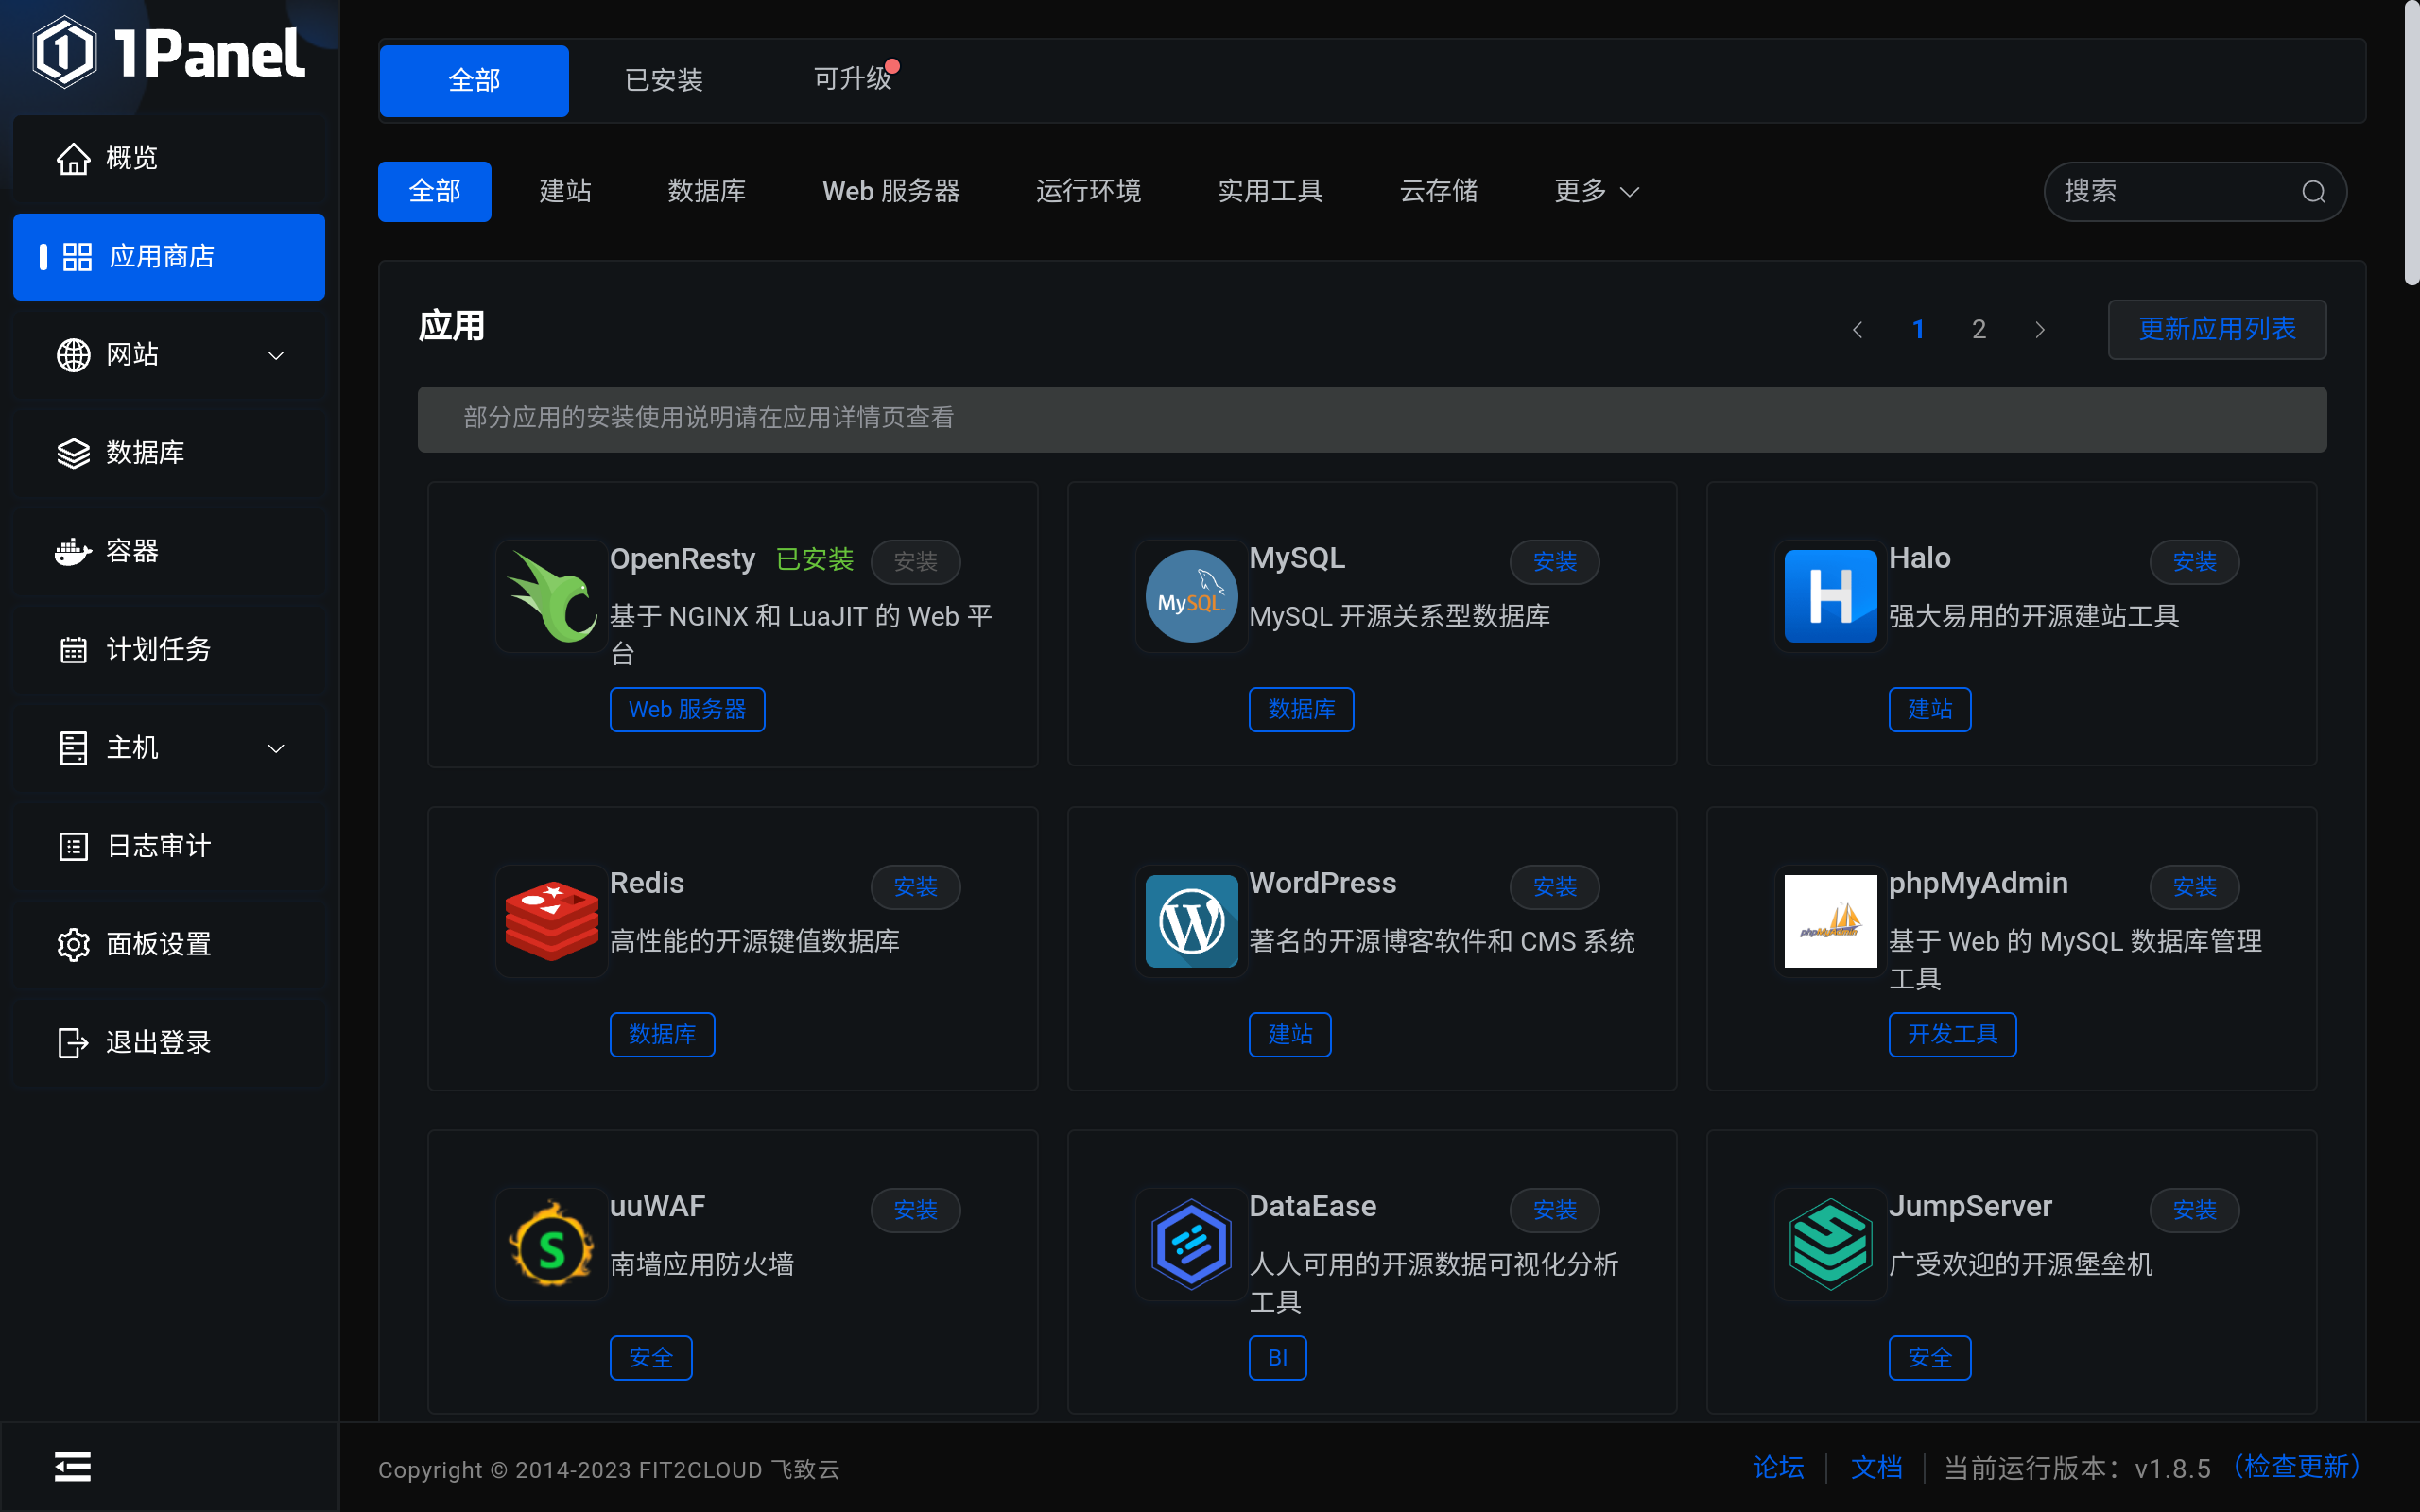Viewport: 2420px width, 1512px height.
Task: Open the DataEase app icon
Action: 1191,1245
